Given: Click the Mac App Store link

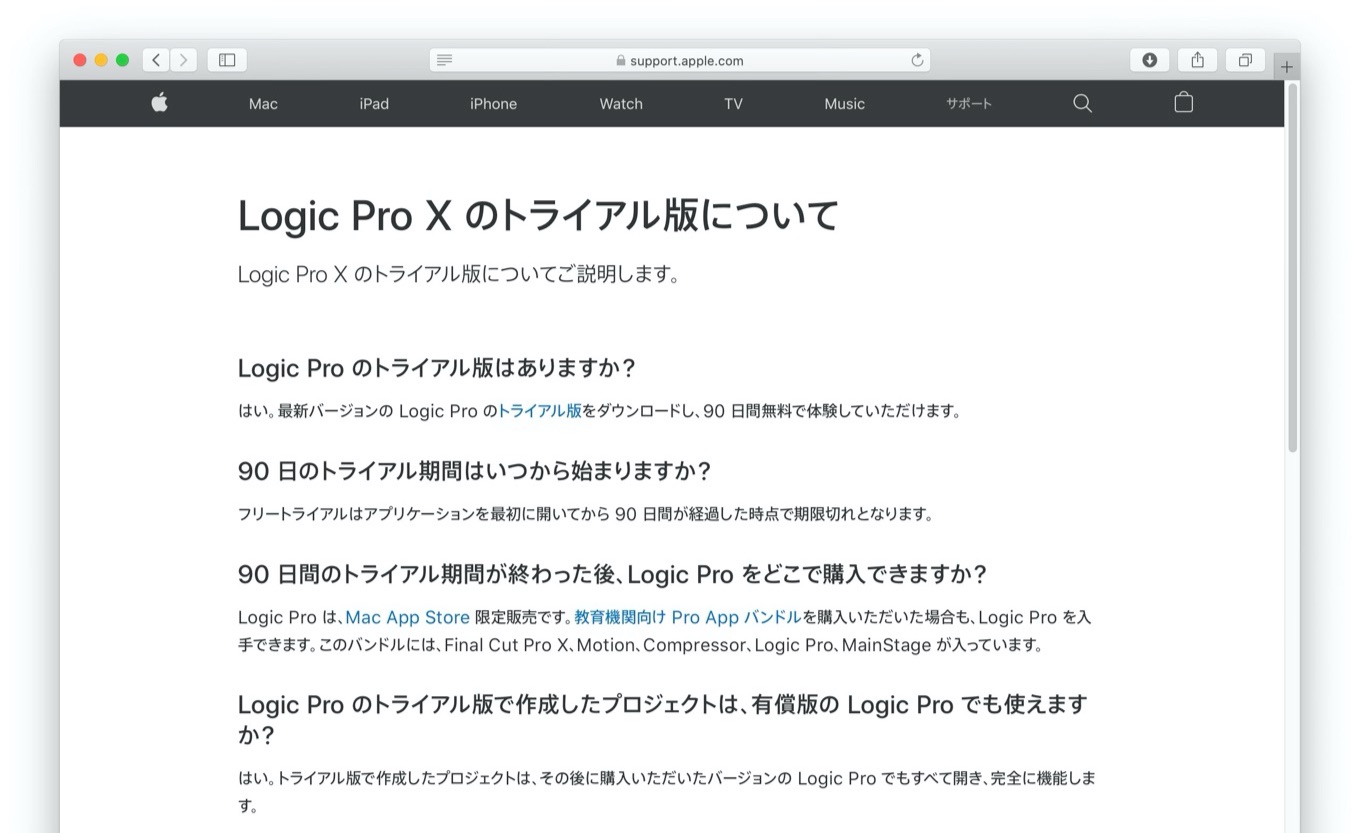Looking at the screenshot, I should pyautogui.click(x=407, y=617).
